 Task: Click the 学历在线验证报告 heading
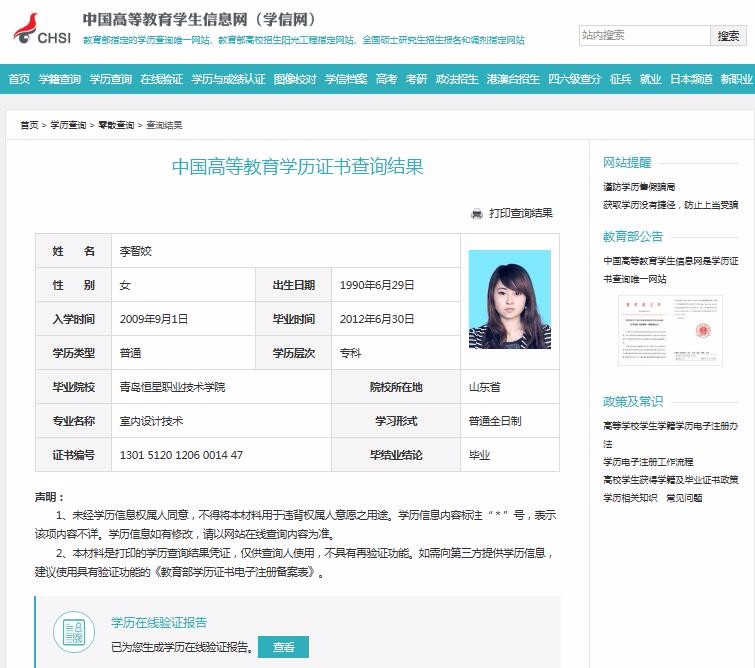coord(159,623)
